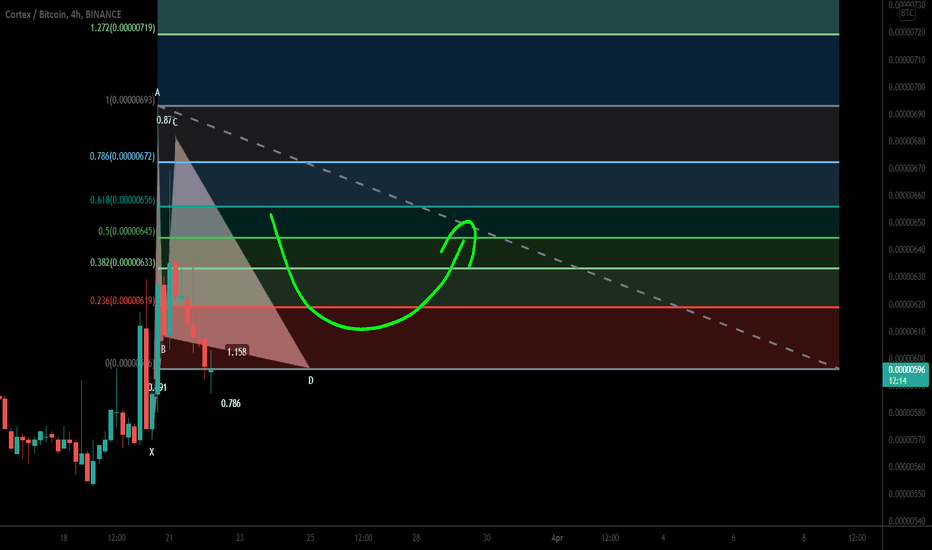Select the light blue 0.786 Fibonacci level line
Screen dimensions: 932x550
[x=498, y=162]
